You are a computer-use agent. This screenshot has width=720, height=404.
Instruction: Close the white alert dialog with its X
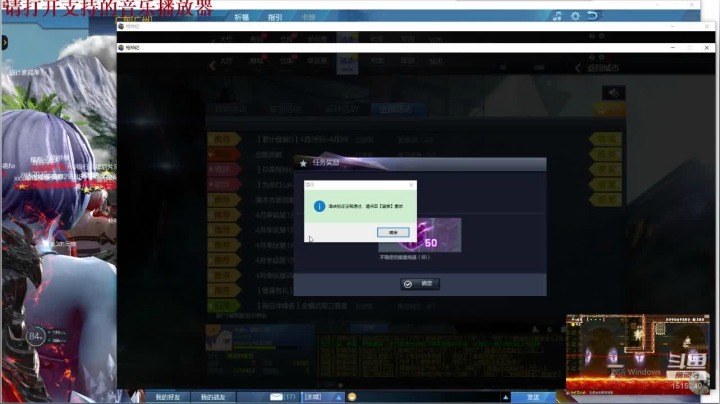411,185
